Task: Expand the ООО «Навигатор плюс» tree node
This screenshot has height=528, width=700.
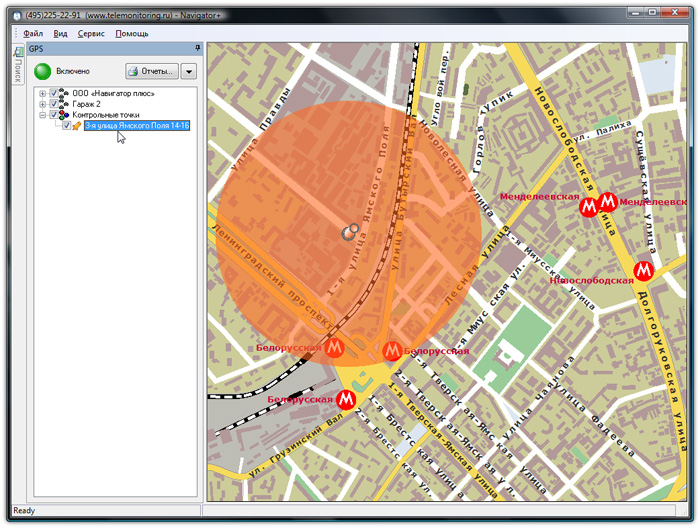Action: click(42, 93)
